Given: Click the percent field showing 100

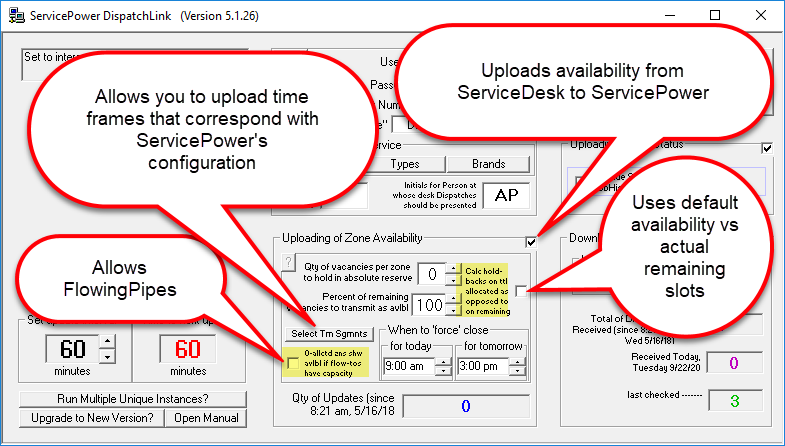Looking at the screenshot, I should click(x=430, y=305).
